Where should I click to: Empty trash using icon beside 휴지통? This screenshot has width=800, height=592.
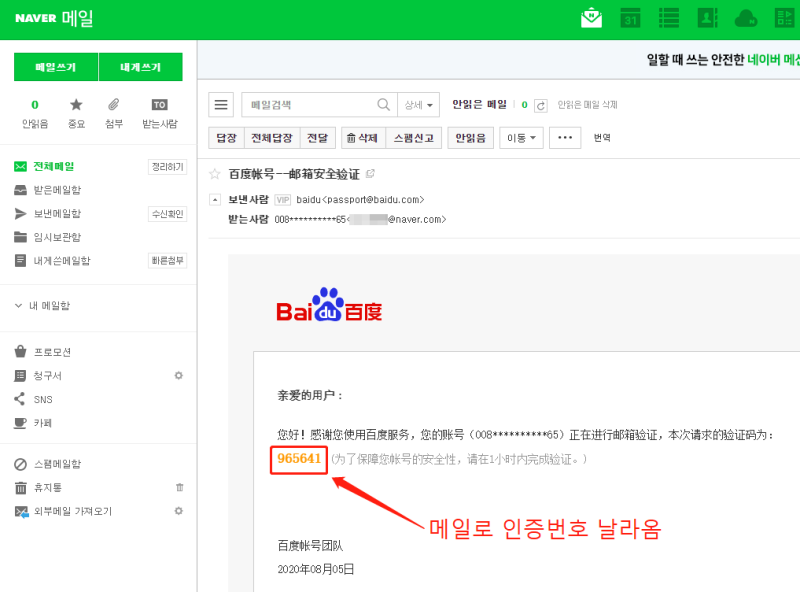click(x=180, y=487)
